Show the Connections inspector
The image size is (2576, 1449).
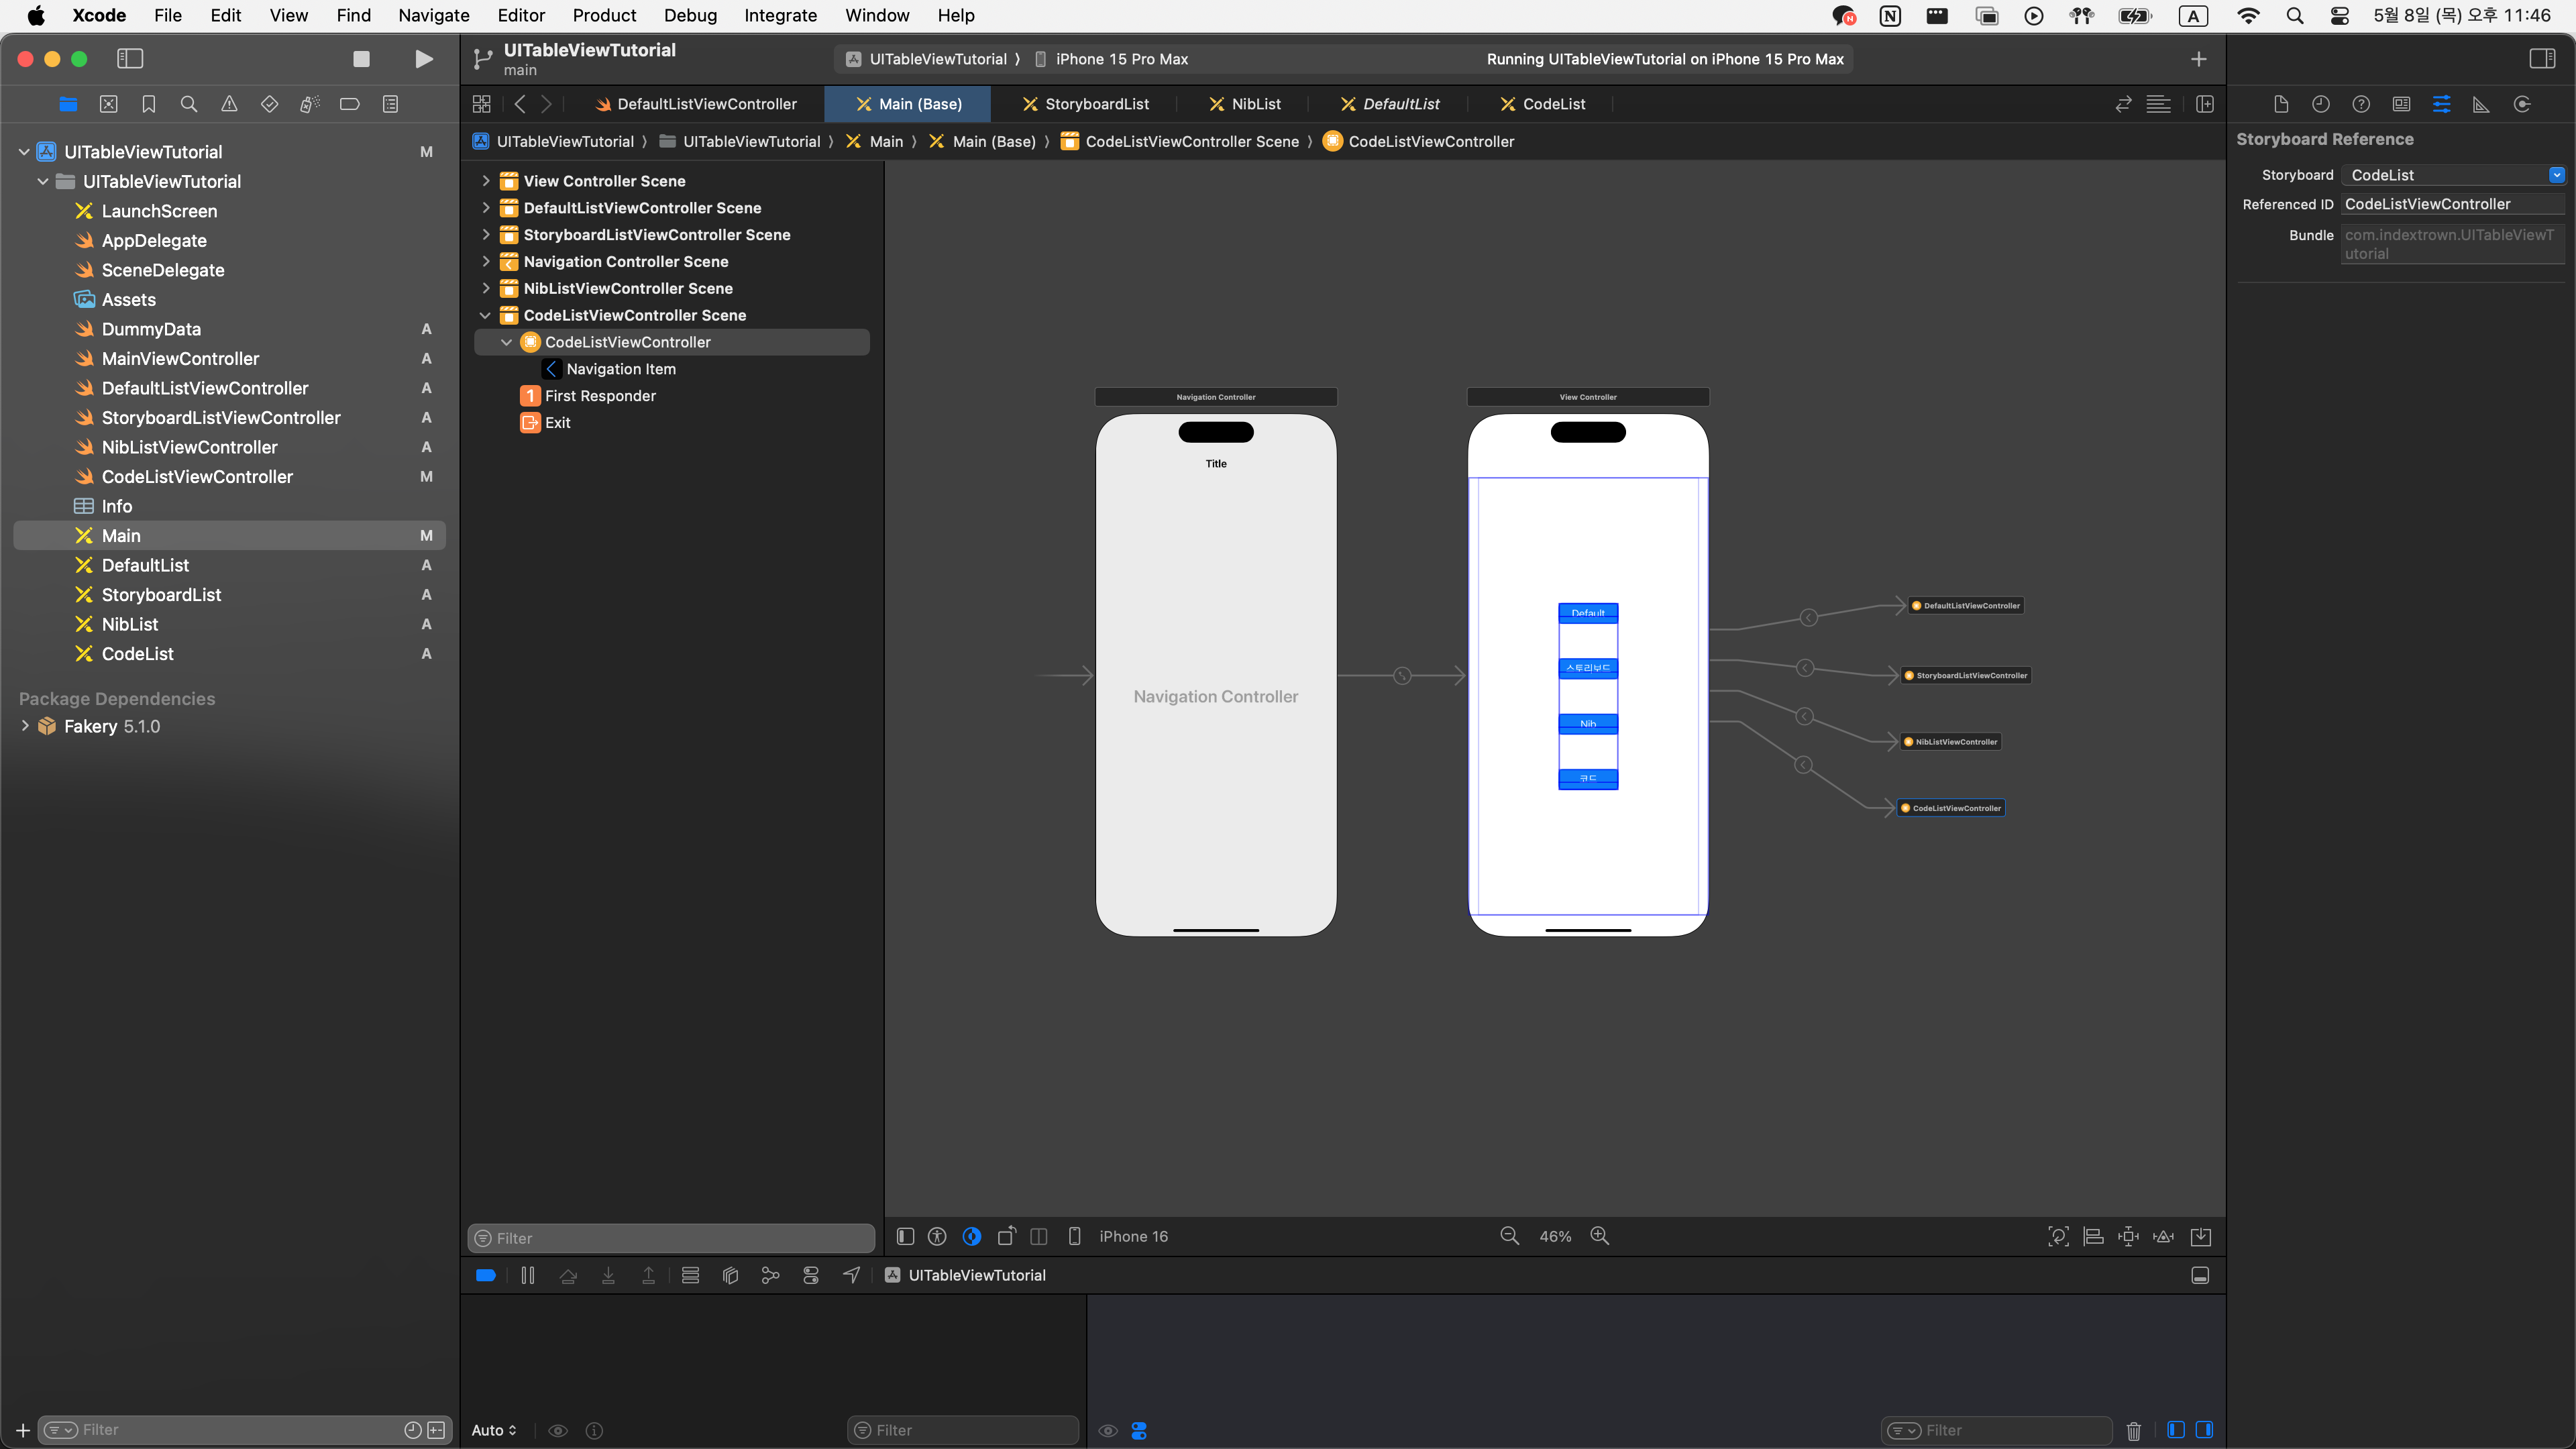pyautogui.click(x=2522, y=104)
